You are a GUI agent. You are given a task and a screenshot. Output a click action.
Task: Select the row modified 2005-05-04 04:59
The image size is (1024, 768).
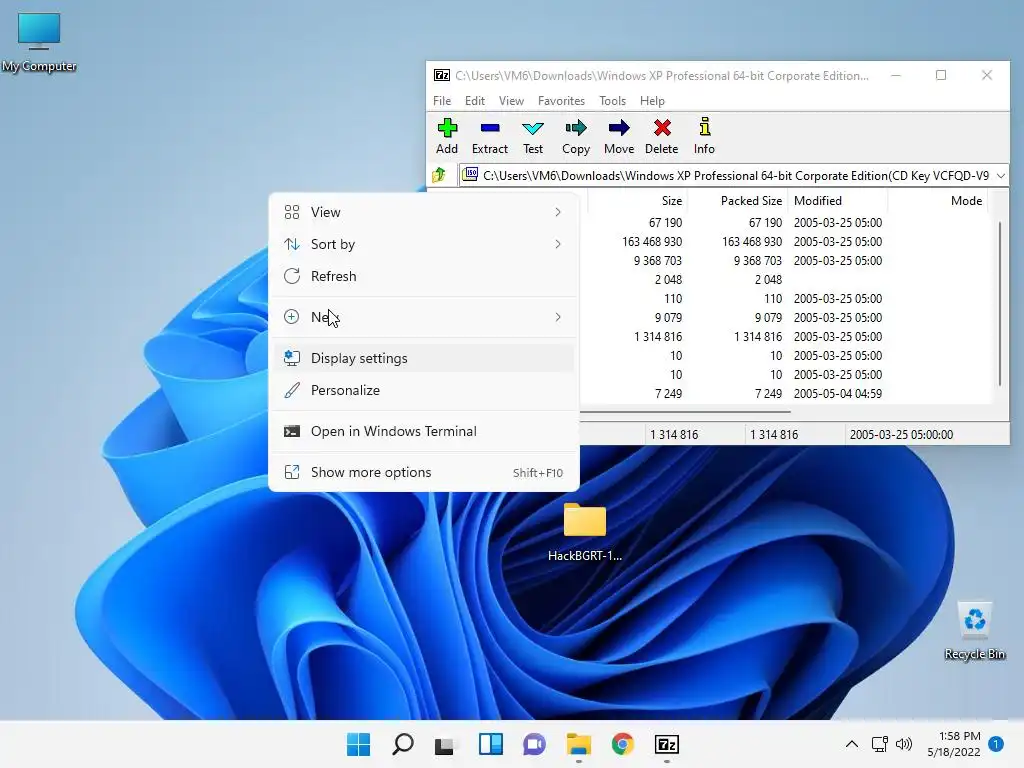point(784,394)
